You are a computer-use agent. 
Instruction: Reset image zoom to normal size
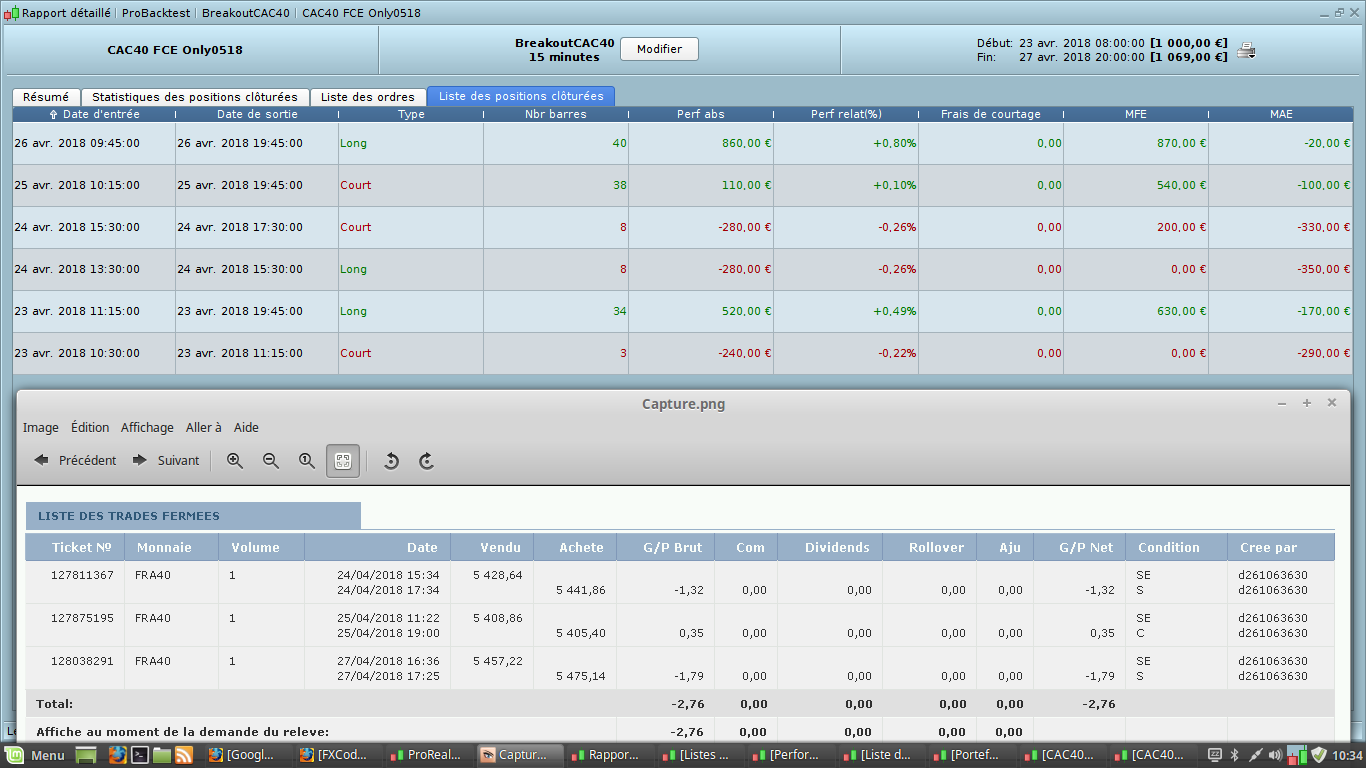click(307, 461)
